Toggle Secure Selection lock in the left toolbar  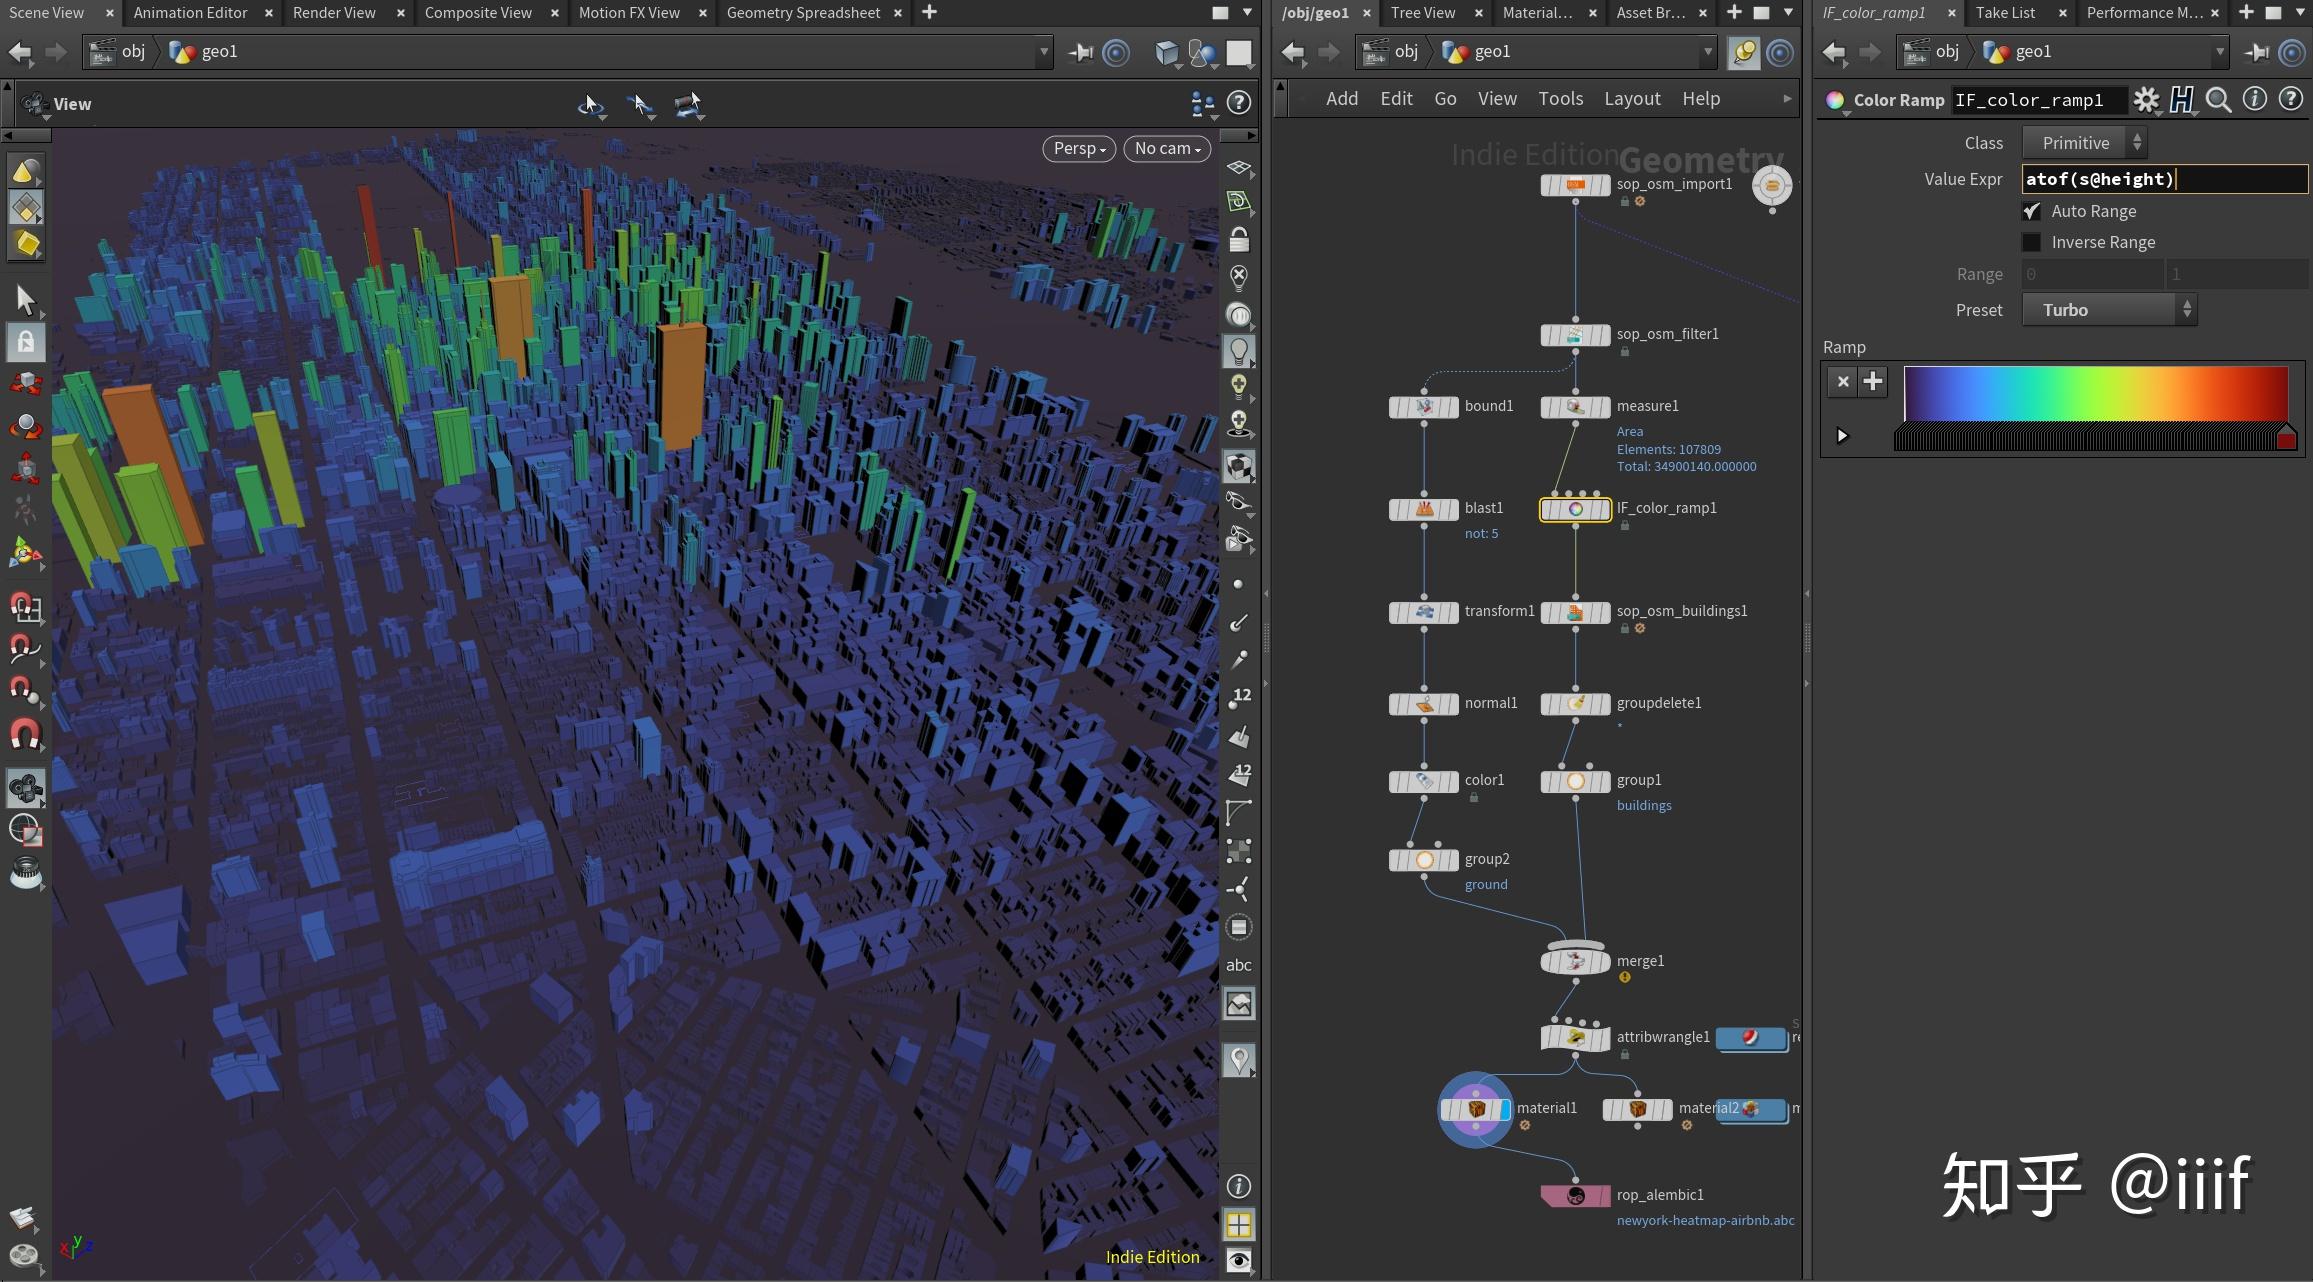(x=25, y=343)
